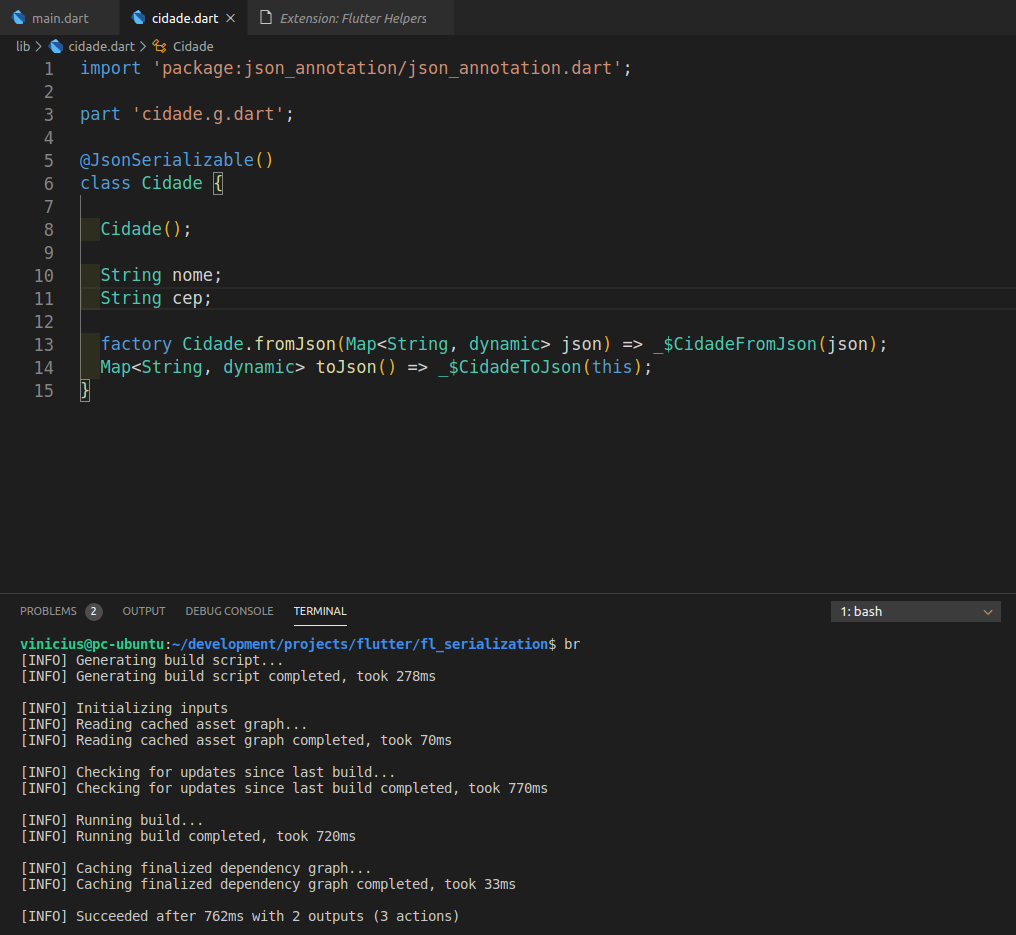Screen dimensions: 1016x935
Task: Click the class symbol icon in breadcrumb
Action: 159,46
